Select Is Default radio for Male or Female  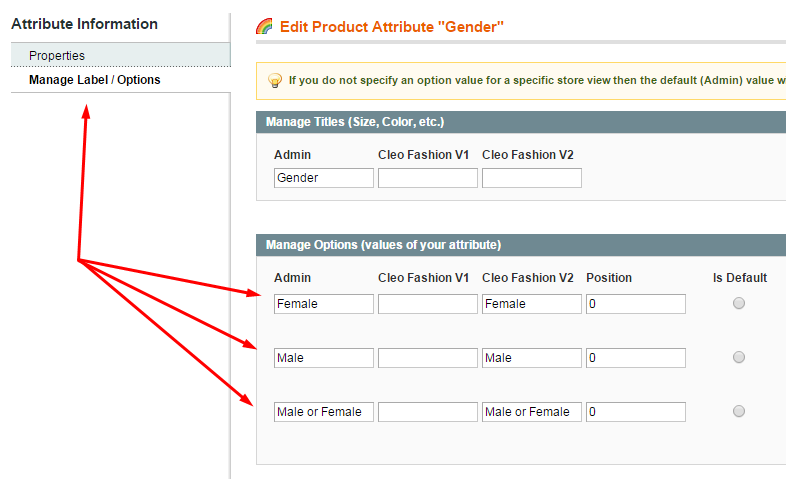(739, 411)
